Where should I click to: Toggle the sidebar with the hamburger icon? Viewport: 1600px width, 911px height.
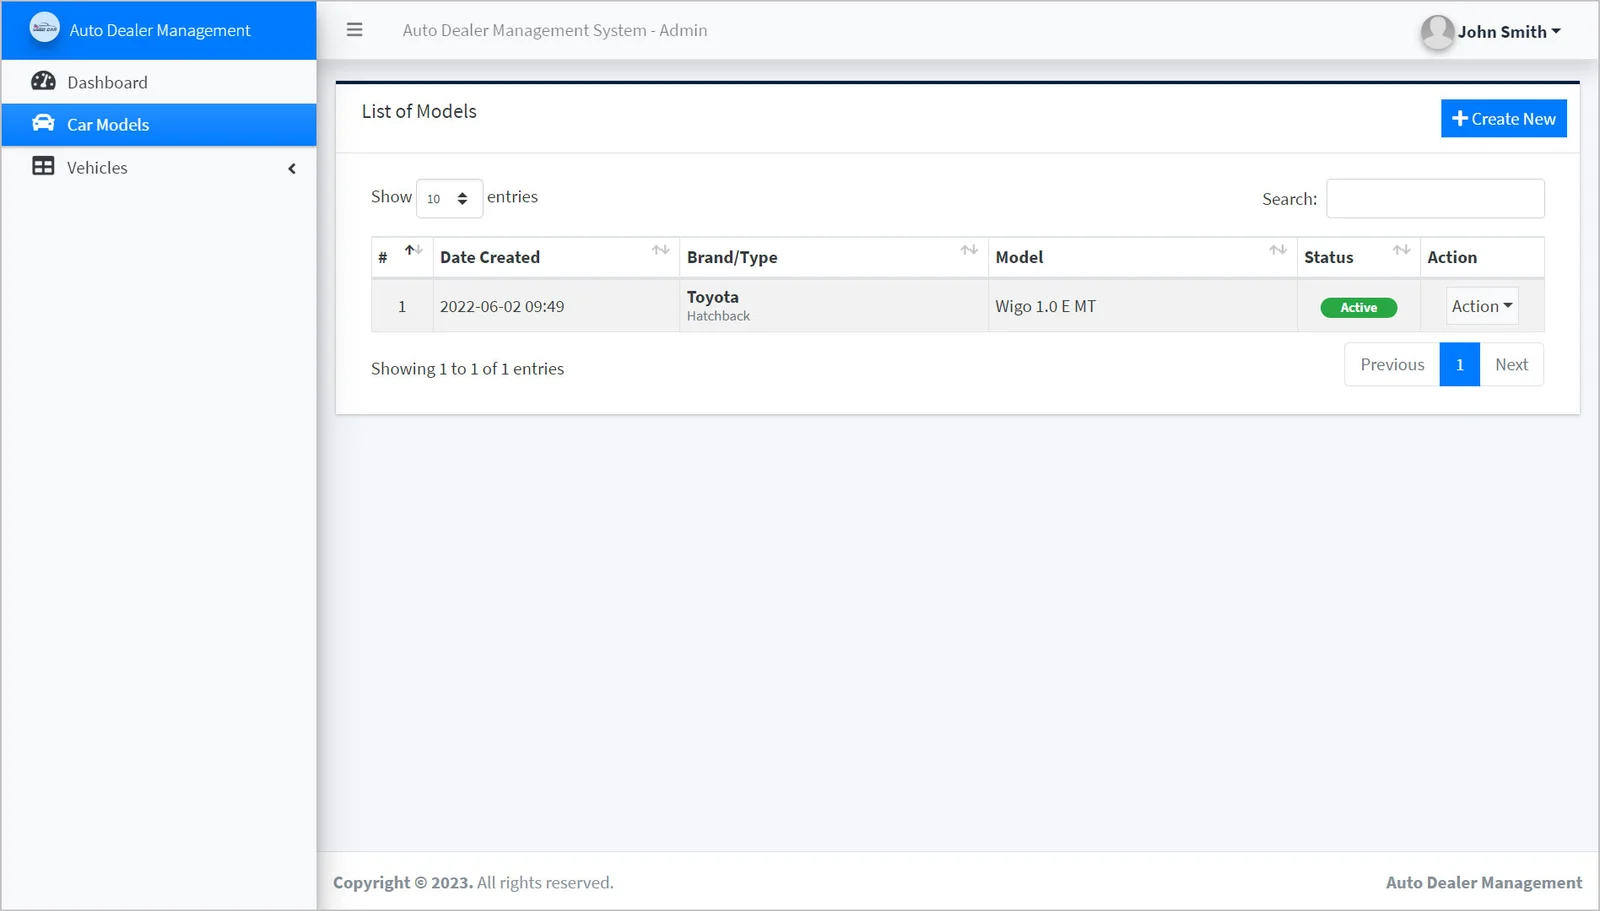(x=354, y=30)
